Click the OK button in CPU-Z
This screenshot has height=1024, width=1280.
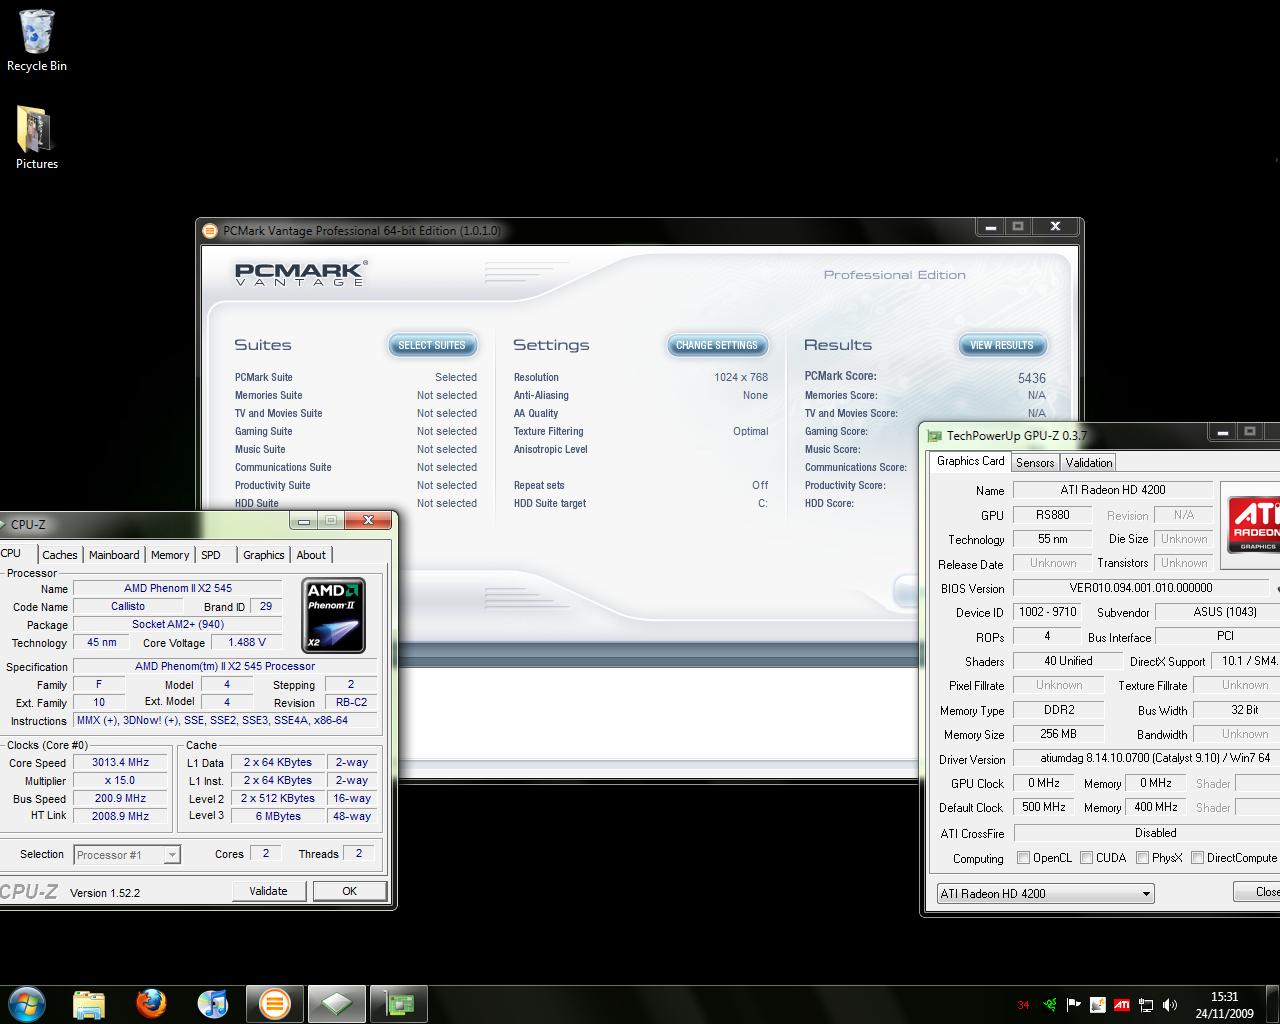pyautogui.click(x=349, y=891)
